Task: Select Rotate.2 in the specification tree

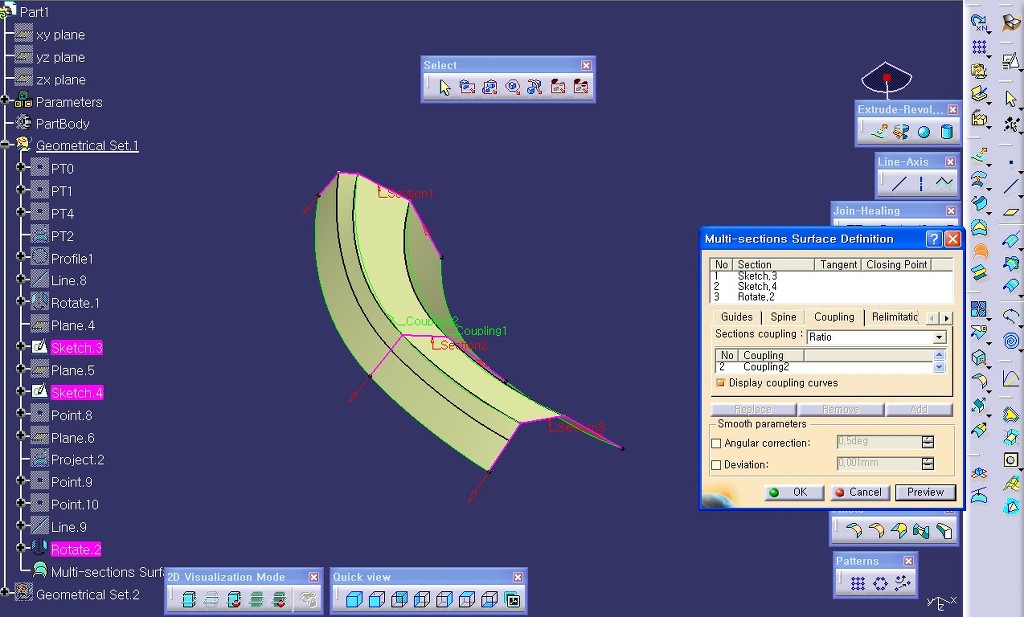Action: tap(76, 549)
